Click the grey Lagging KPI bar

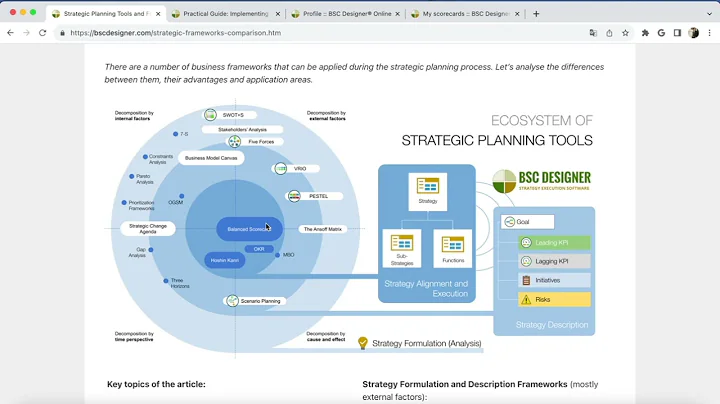(554, 261)
